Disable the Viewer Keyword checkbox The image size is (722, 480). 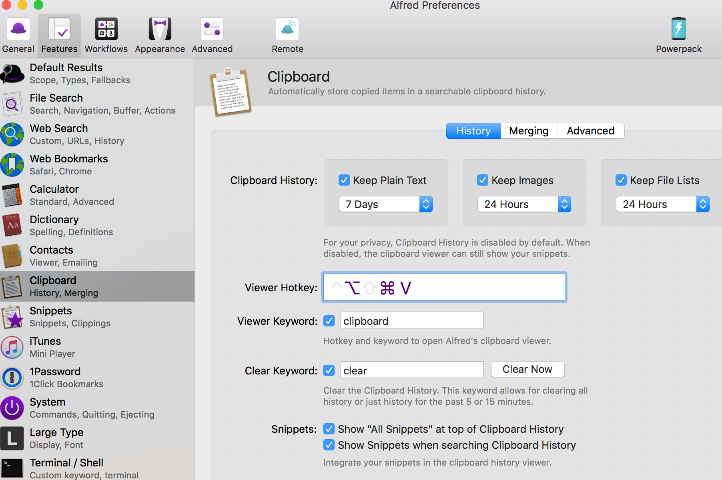[x=329, y=321]
